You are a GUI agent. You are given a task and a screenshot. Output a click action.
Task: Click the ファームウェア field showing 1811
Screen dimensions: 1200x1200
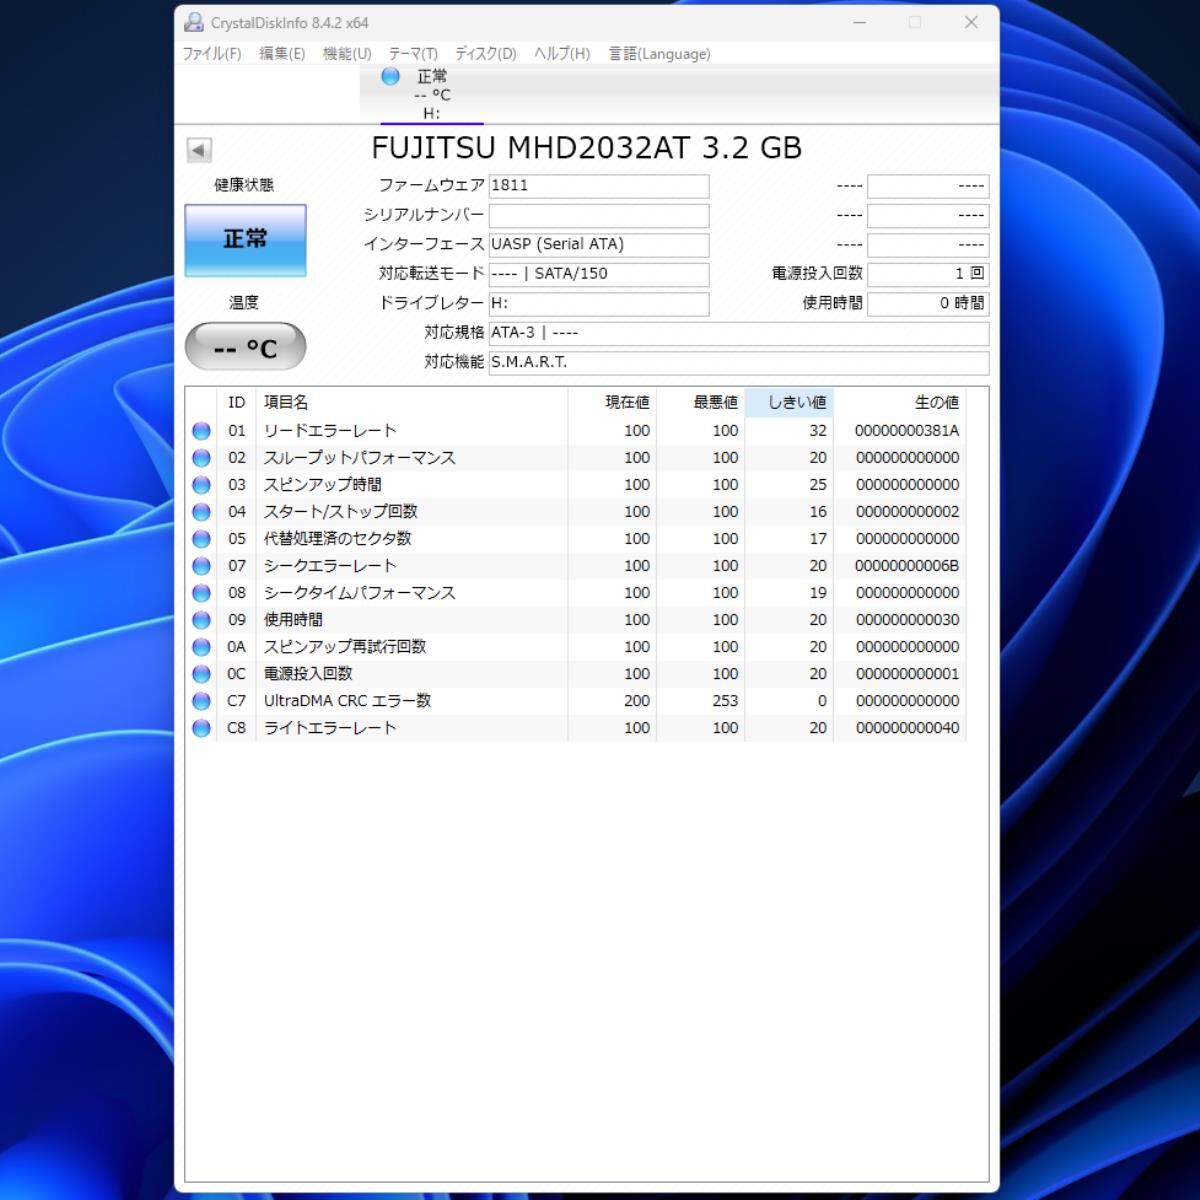click(x=598, y=186)
